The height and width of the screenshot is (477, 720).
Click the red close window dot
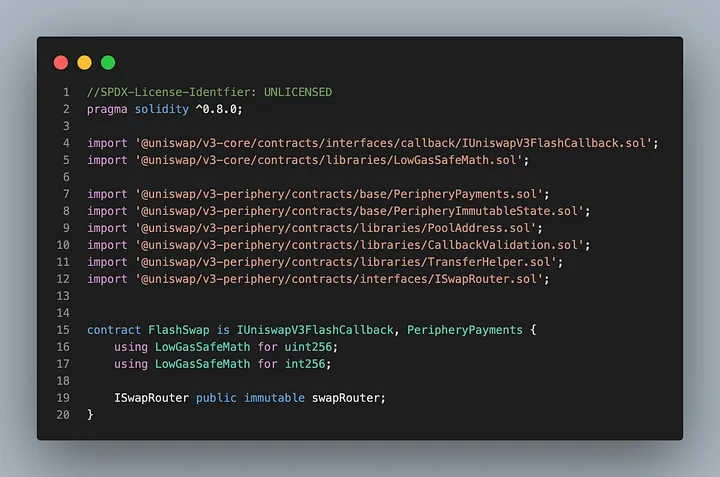pos(61,62)
